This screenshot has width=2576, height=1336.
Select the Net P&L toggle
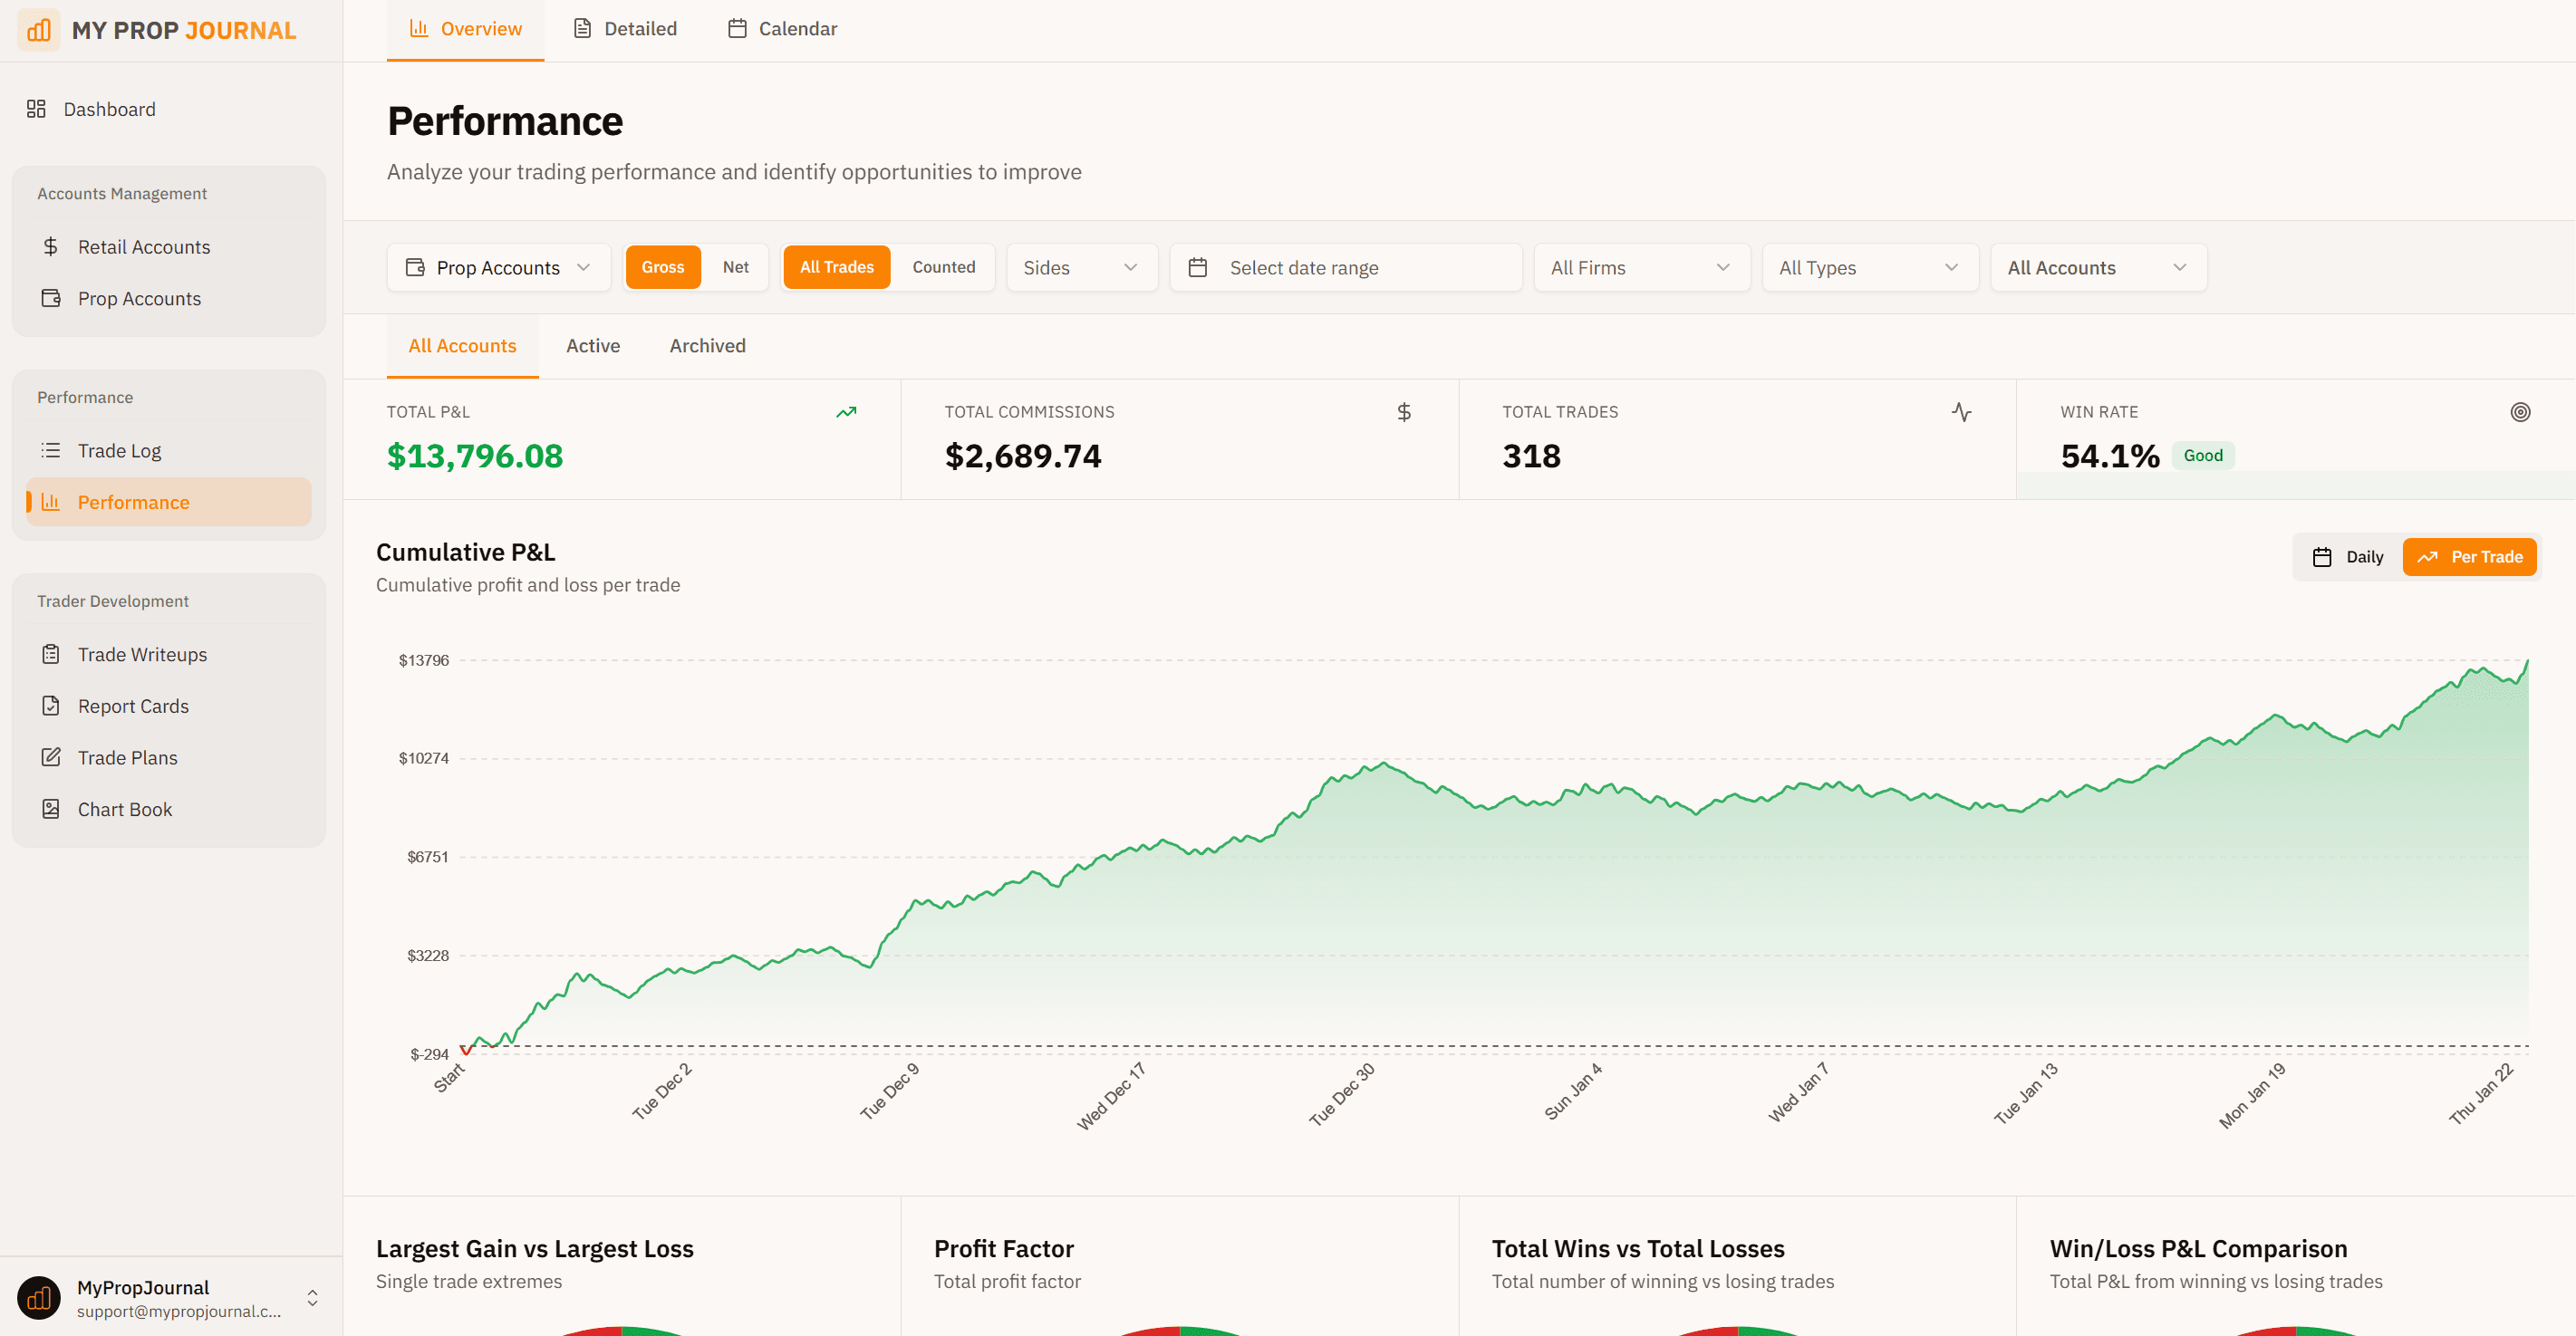coord(736,267)
